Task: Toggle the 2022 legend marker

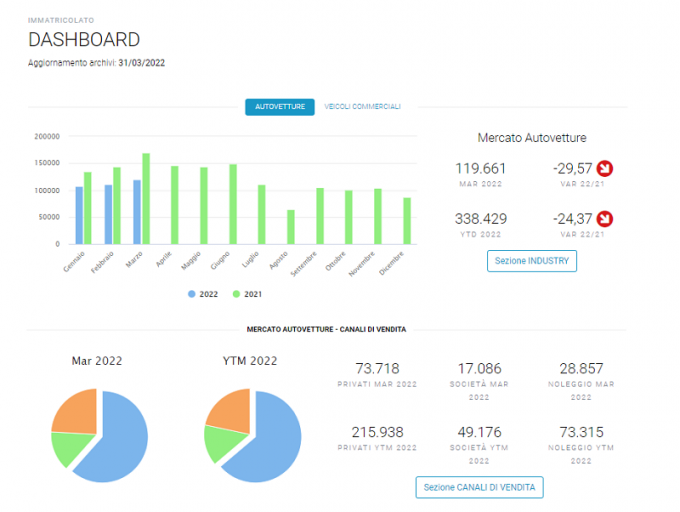Action: pyautogui.click(x=192, y=294)
